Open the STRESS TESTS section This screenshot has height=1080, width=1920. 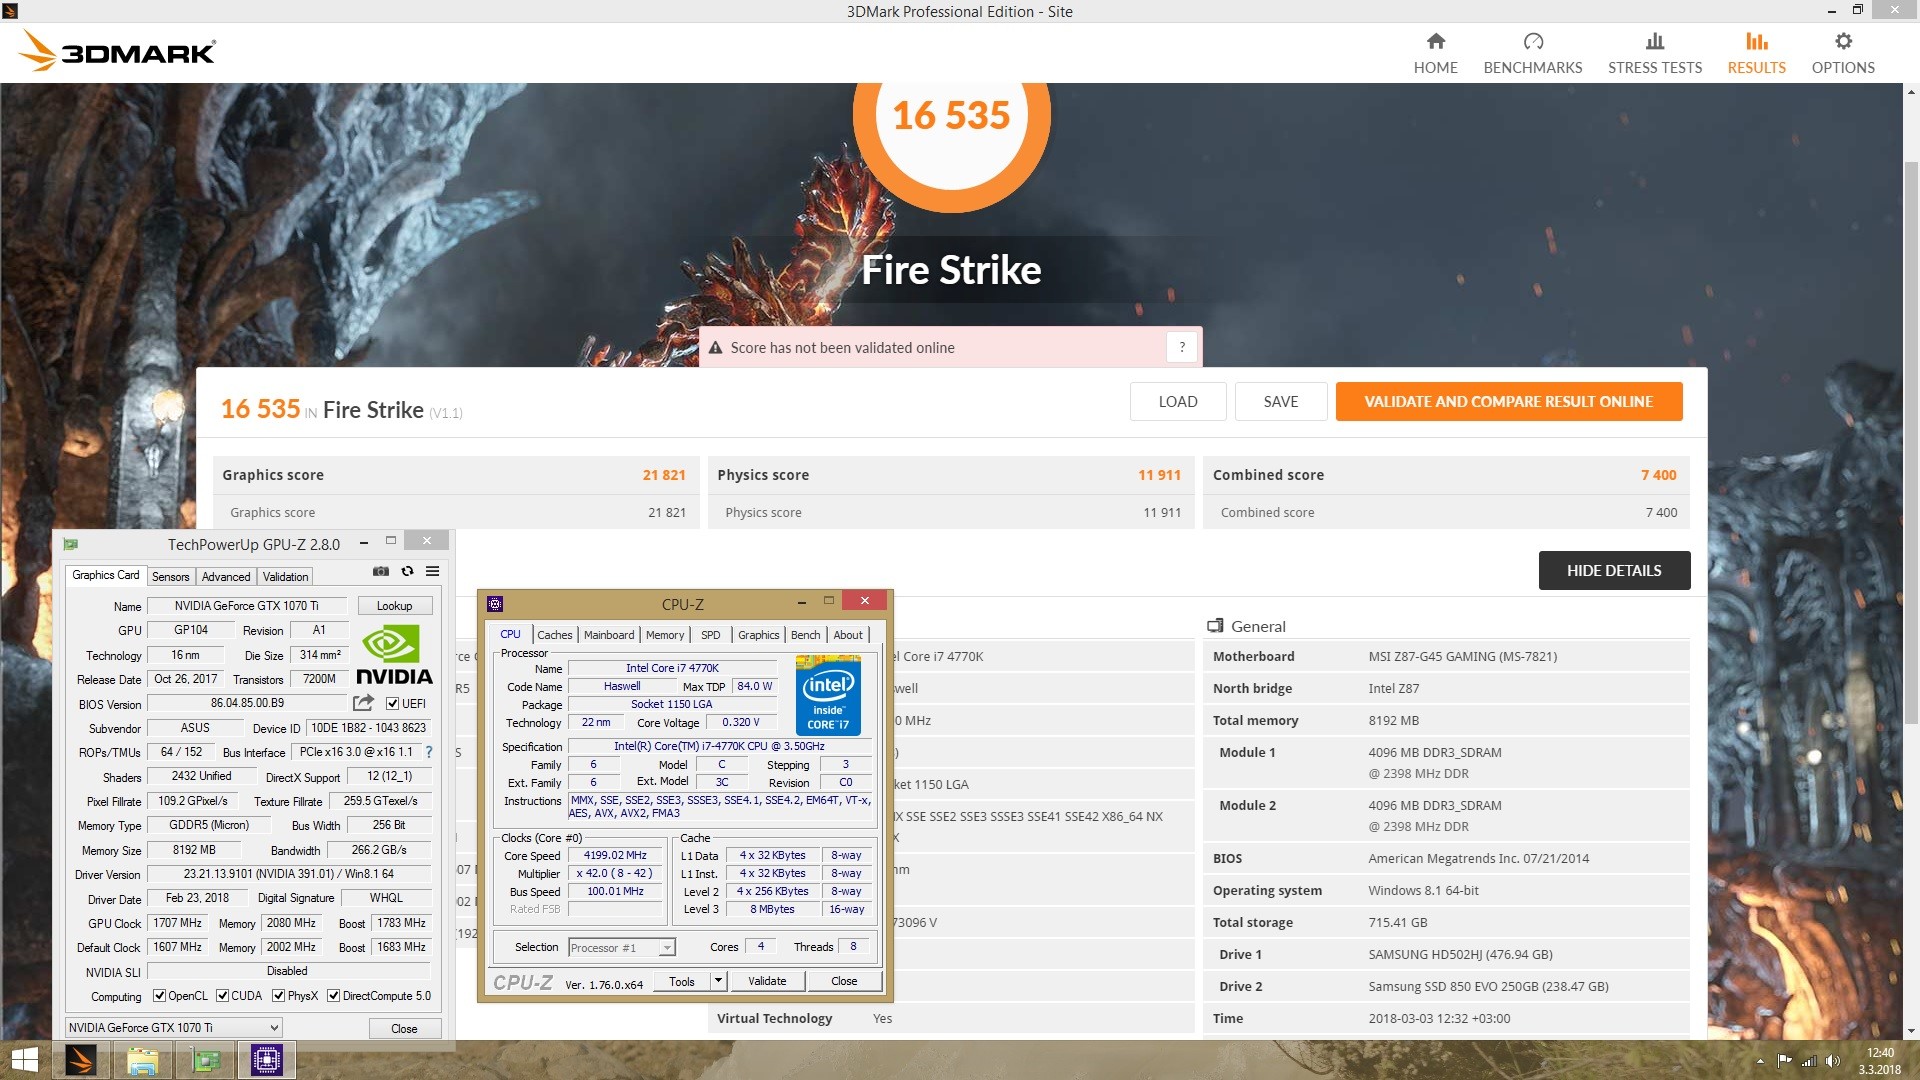[x=1655, y=54]
